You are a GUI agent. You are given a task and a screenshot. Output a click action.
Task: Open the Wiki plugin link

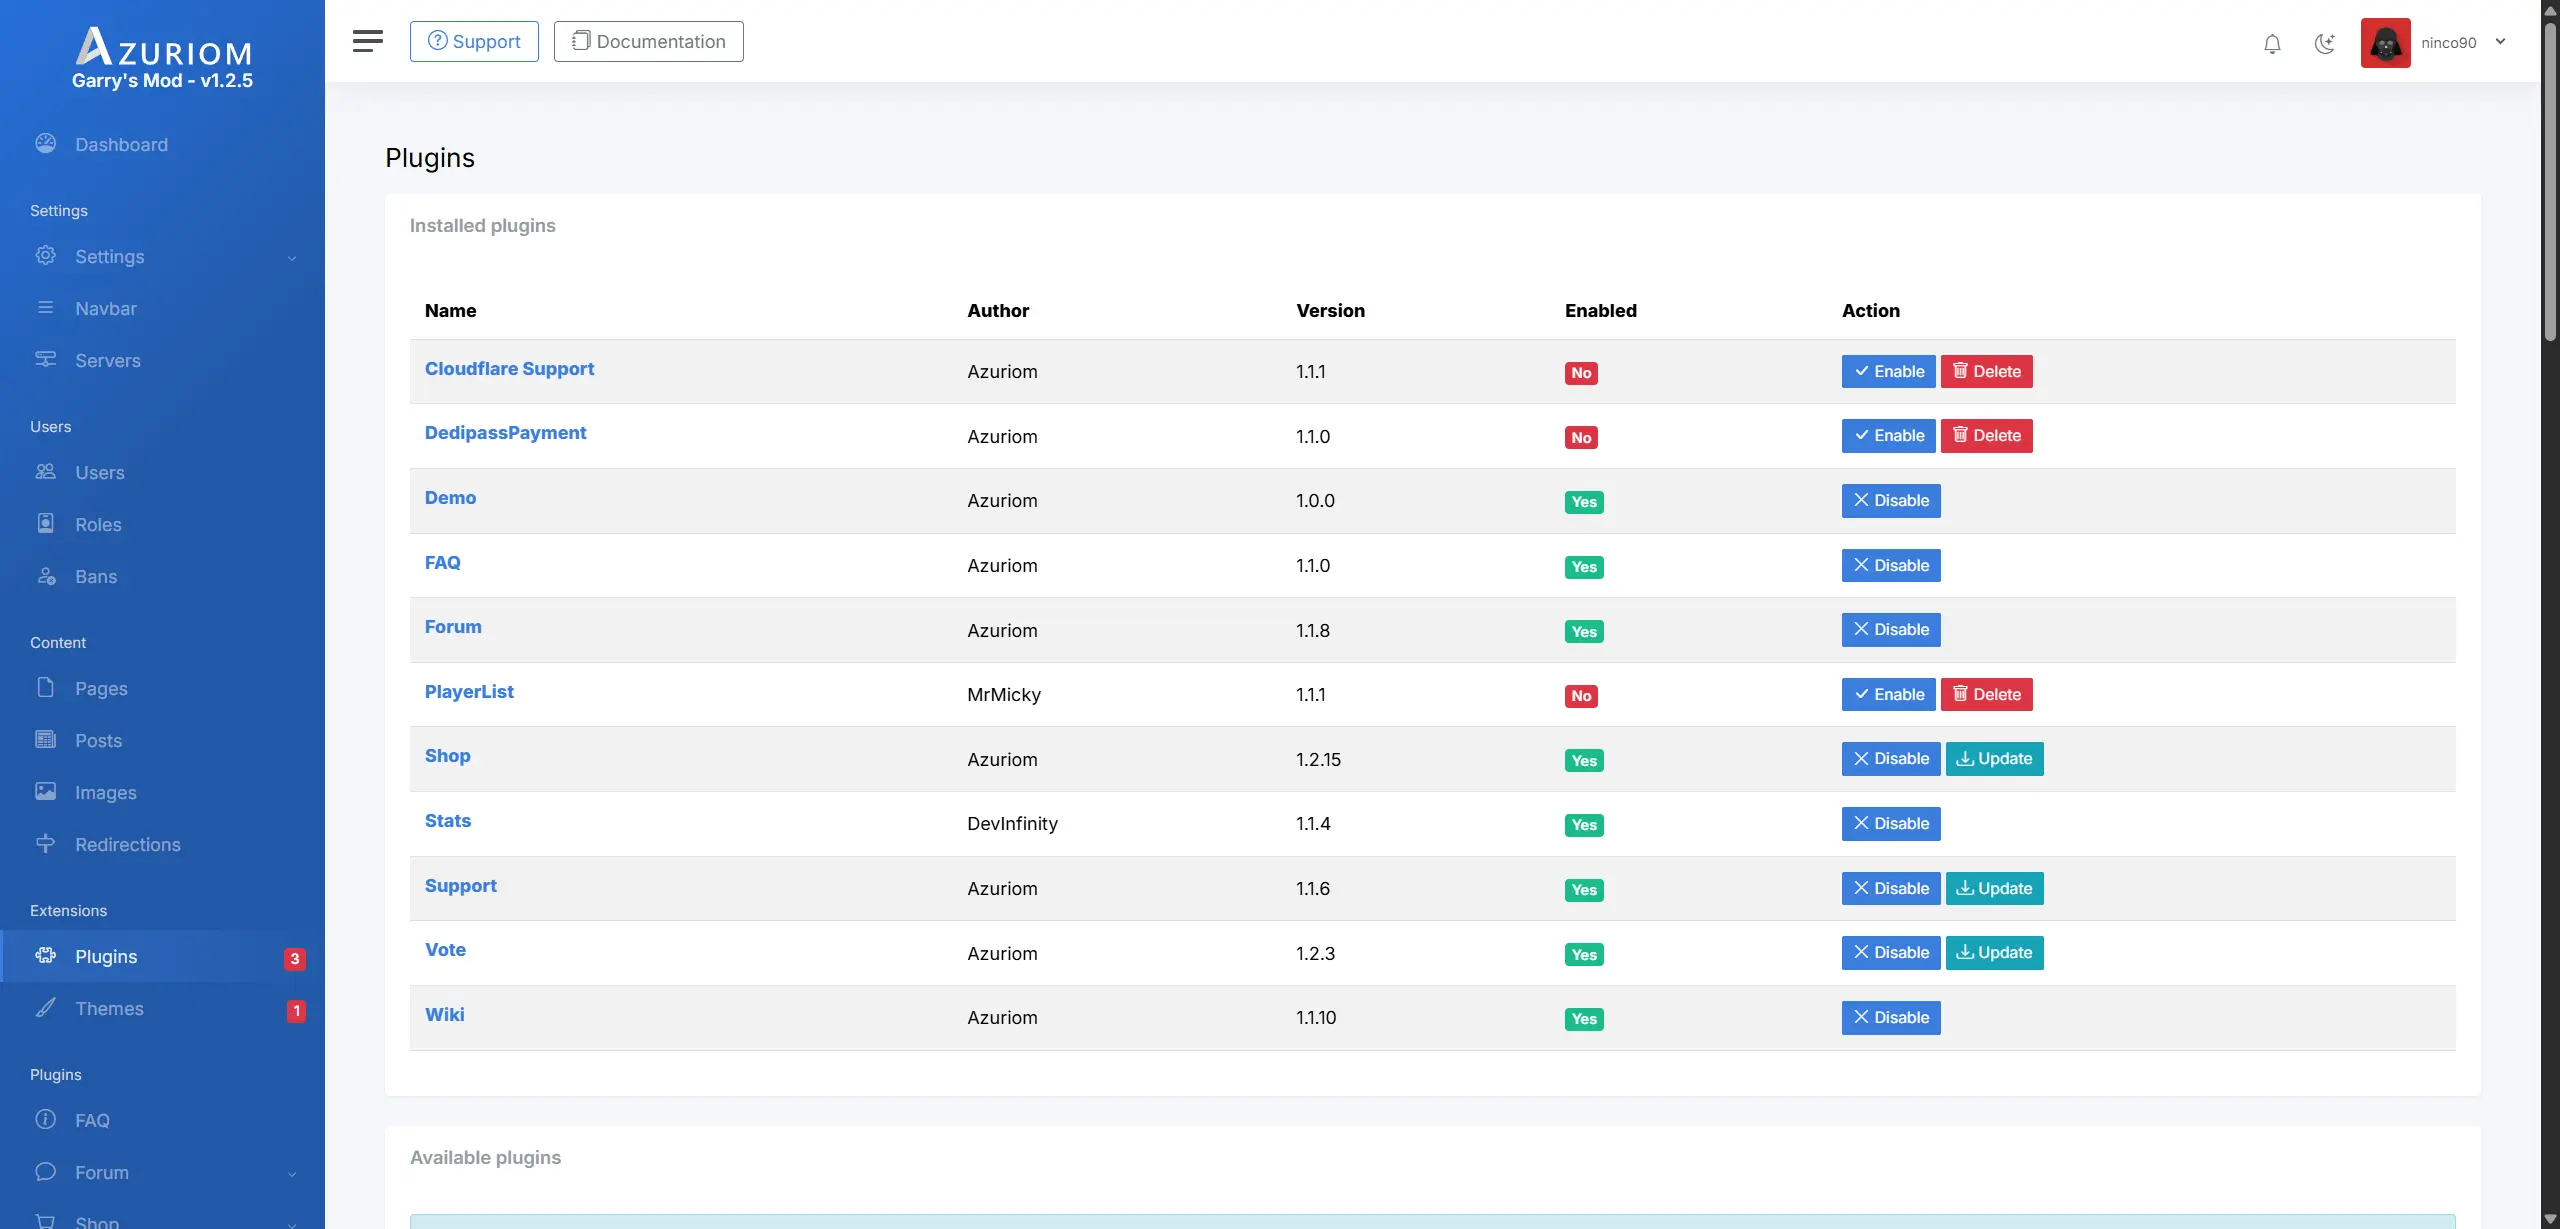pyautogui.click(x=444, y=1015)
